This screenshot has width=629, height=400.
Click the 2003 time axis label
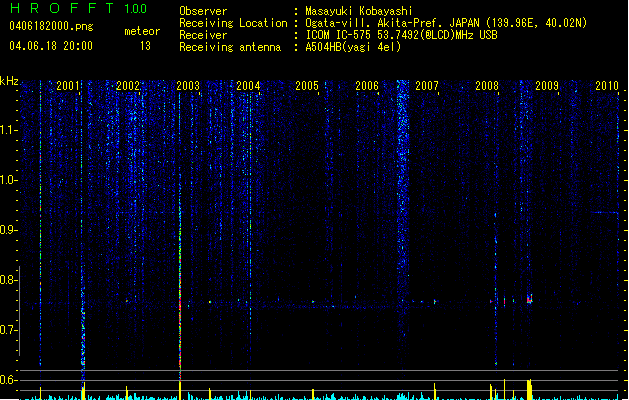pos(188,85)
